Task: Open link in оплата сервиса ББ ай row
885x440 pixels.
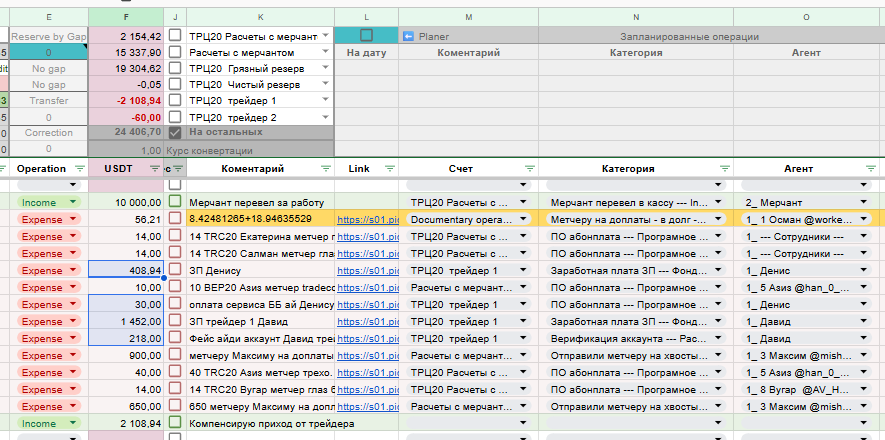Action: point(367,305)
